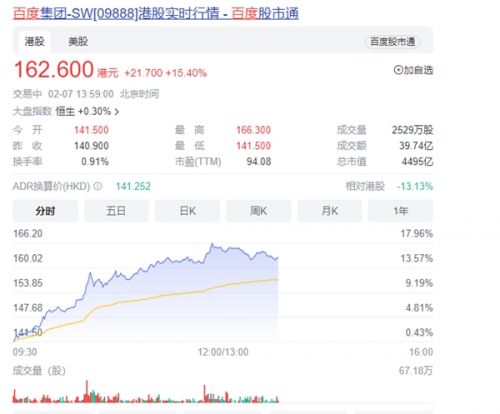The width and height of the screenshot is (500, 414).
Task: Expand the Hang Seng index chevron arrow
Action: coord(116,112)
